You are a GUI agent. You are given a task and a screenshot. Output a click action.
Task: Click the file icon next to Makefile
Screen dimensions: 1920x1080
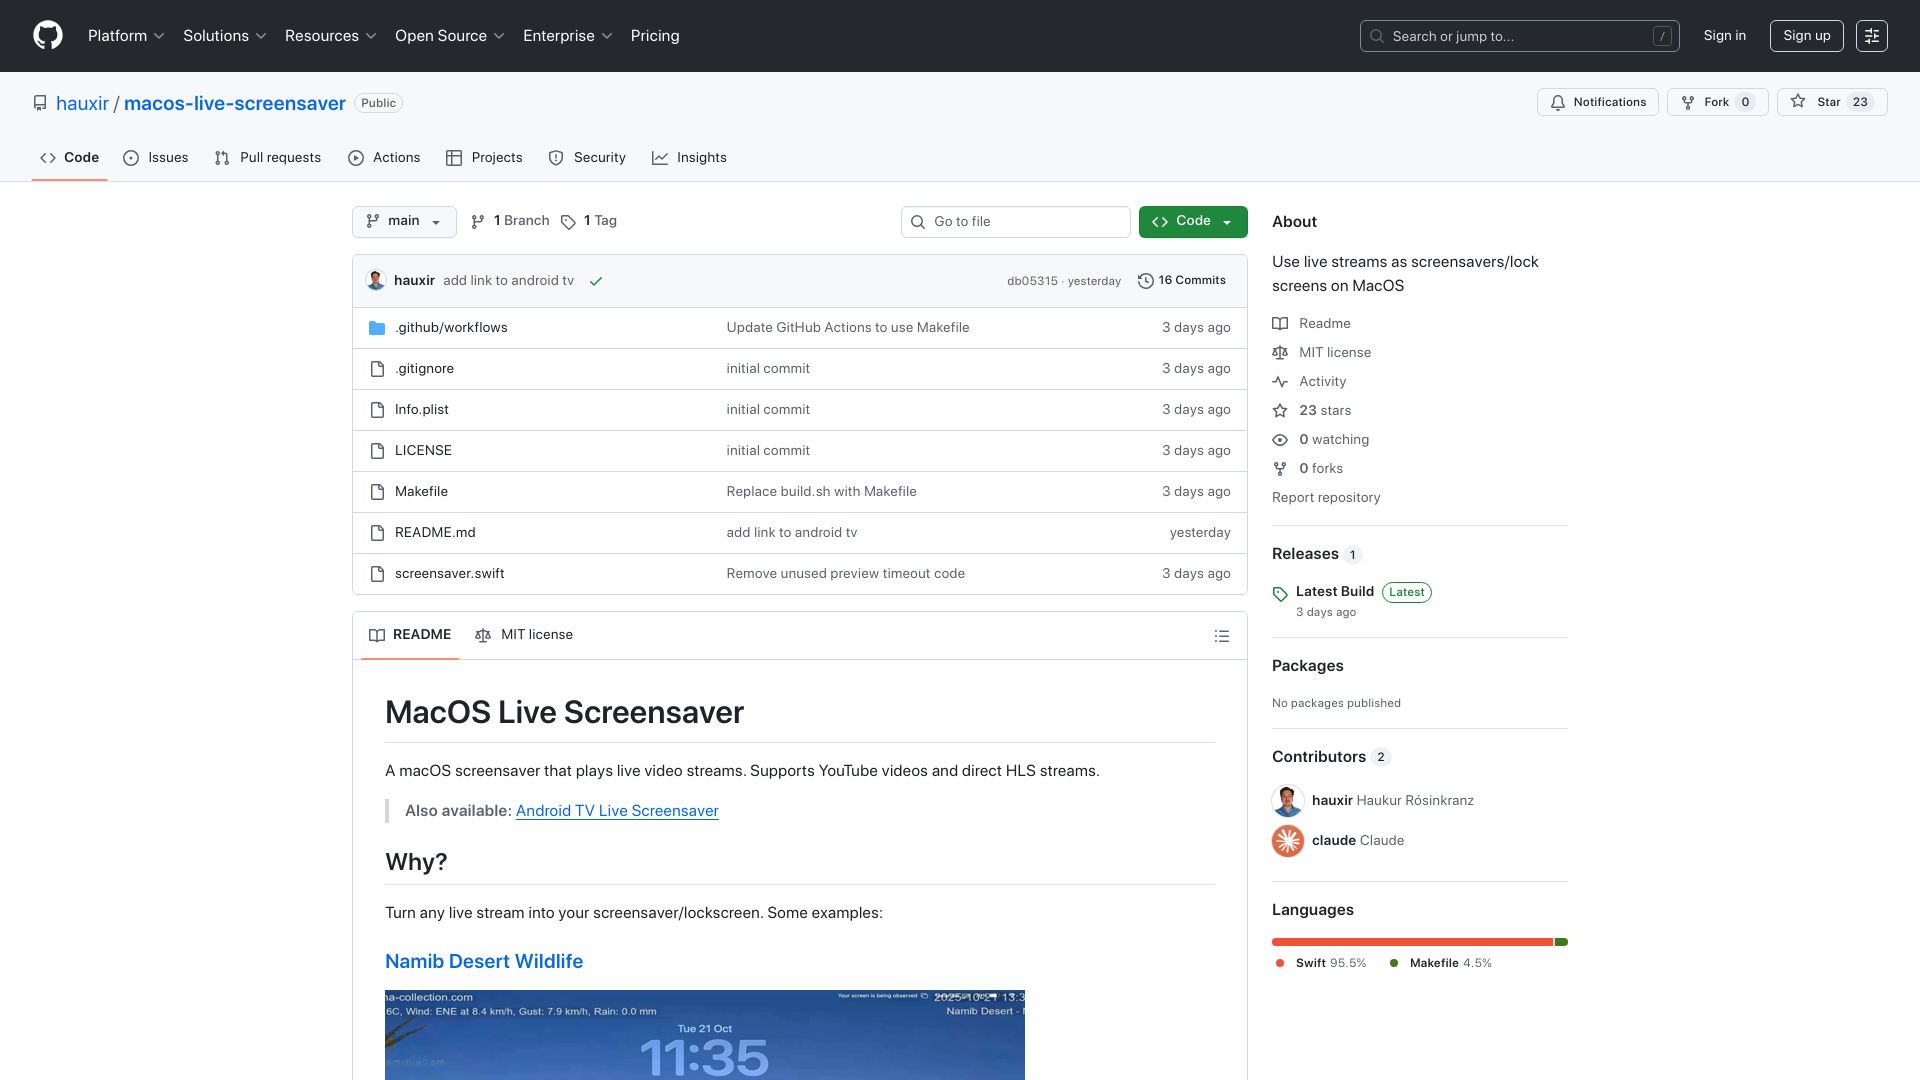[377, 492]
